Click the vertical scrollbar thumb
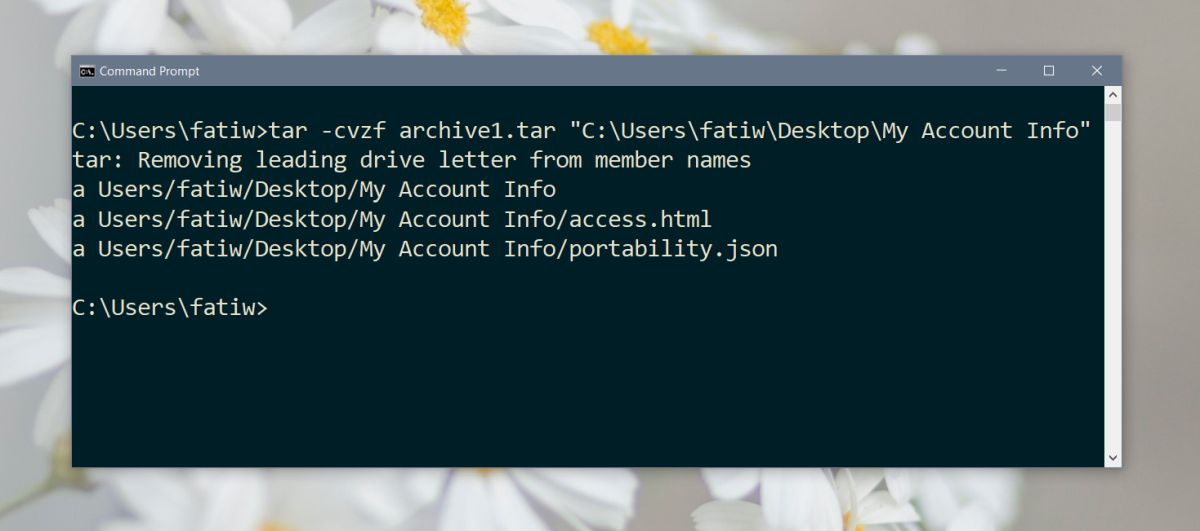This screenshot has height=531, width=1200. point(1113,111)
